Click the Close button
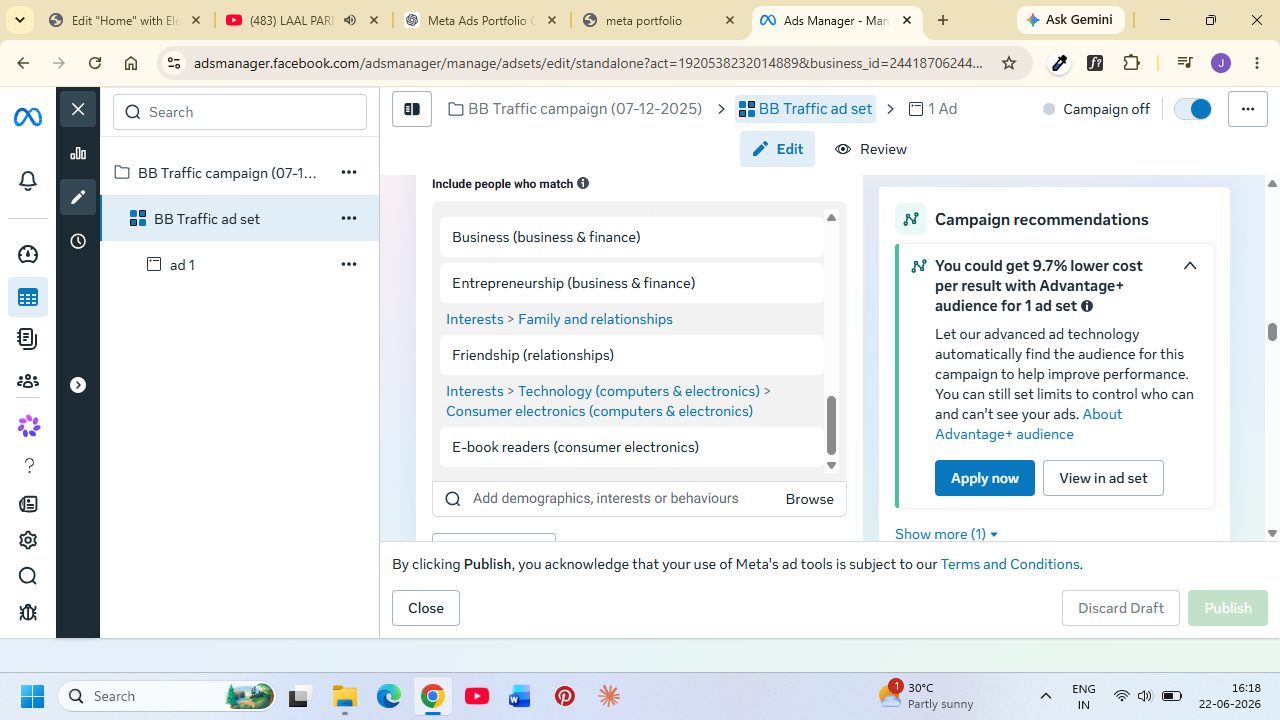This screenshot has height=720, width=1280. tap(426, 608)
